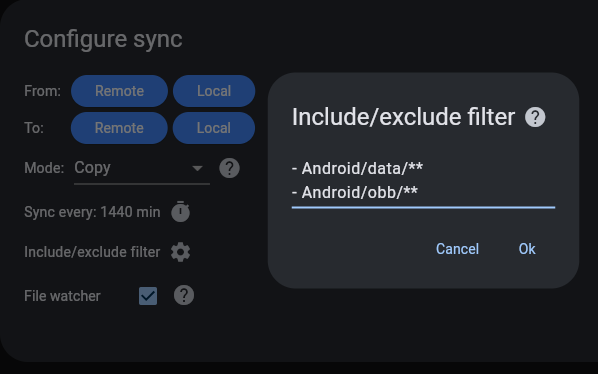Show File watcher help icon
The height and width of the screenshot is (374, 598).
tap(184, 295)
